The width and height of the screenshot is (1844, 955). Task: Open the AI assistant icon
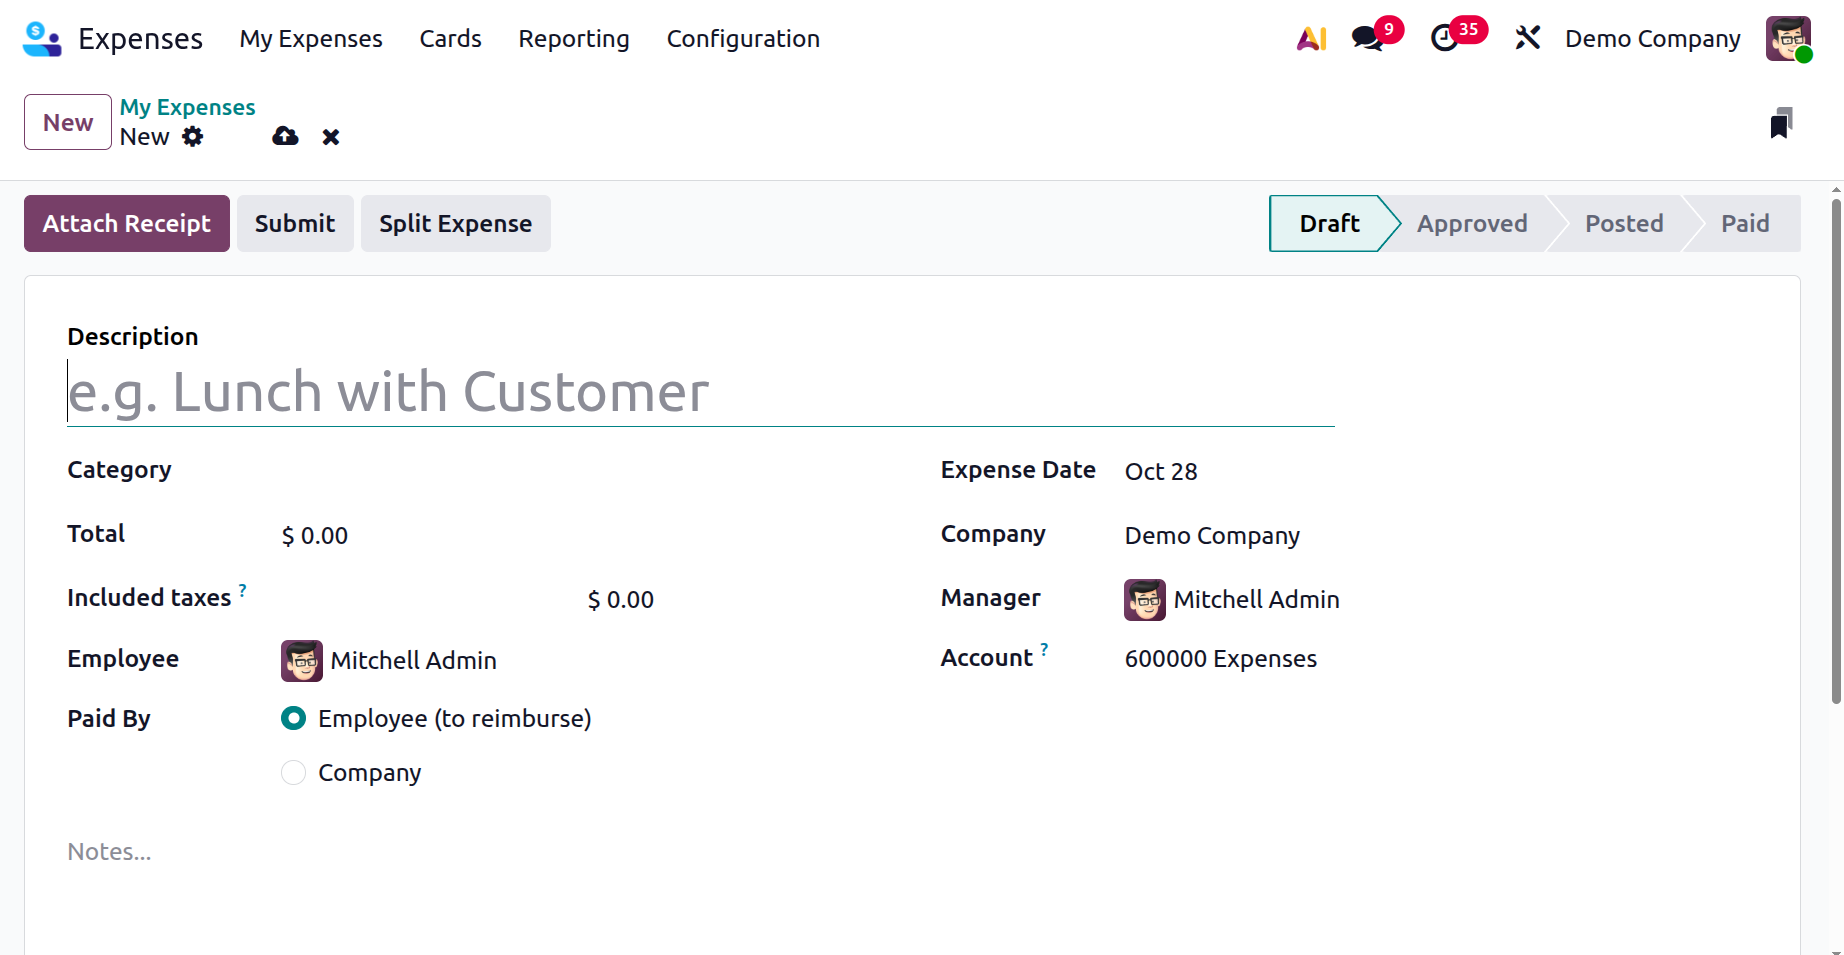tap(1311, 39)
